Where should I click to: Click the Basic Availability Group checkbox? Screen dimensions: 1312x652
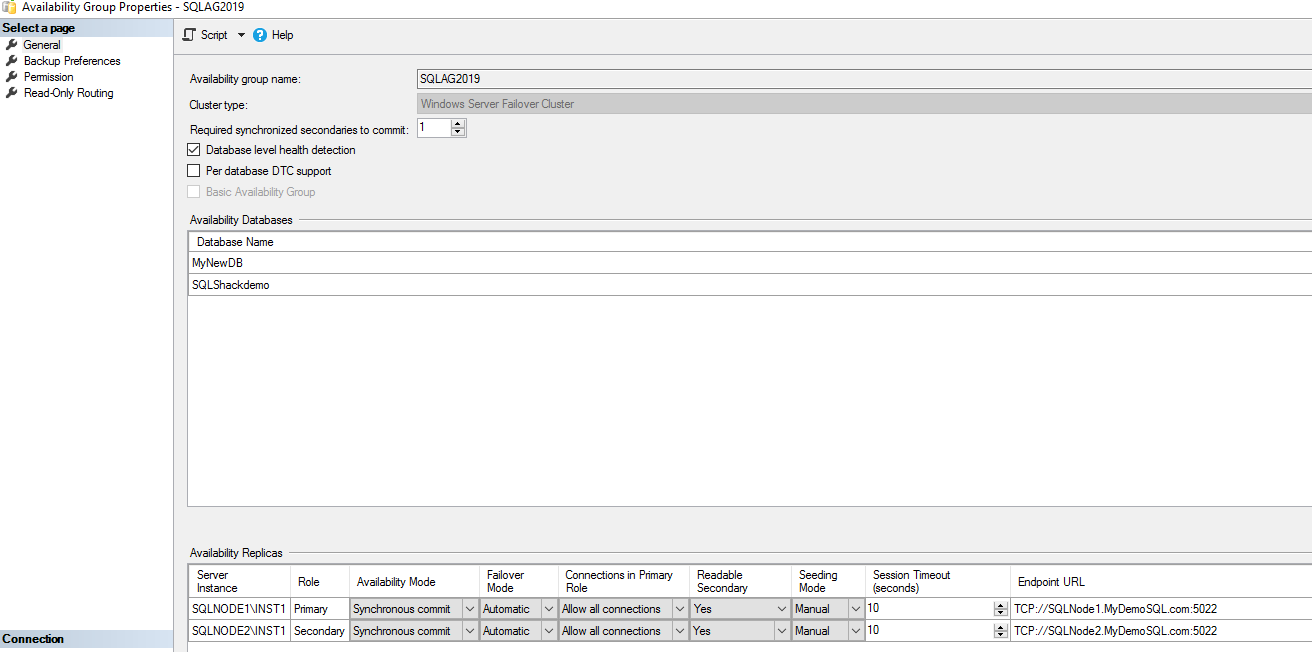[194, 192]
